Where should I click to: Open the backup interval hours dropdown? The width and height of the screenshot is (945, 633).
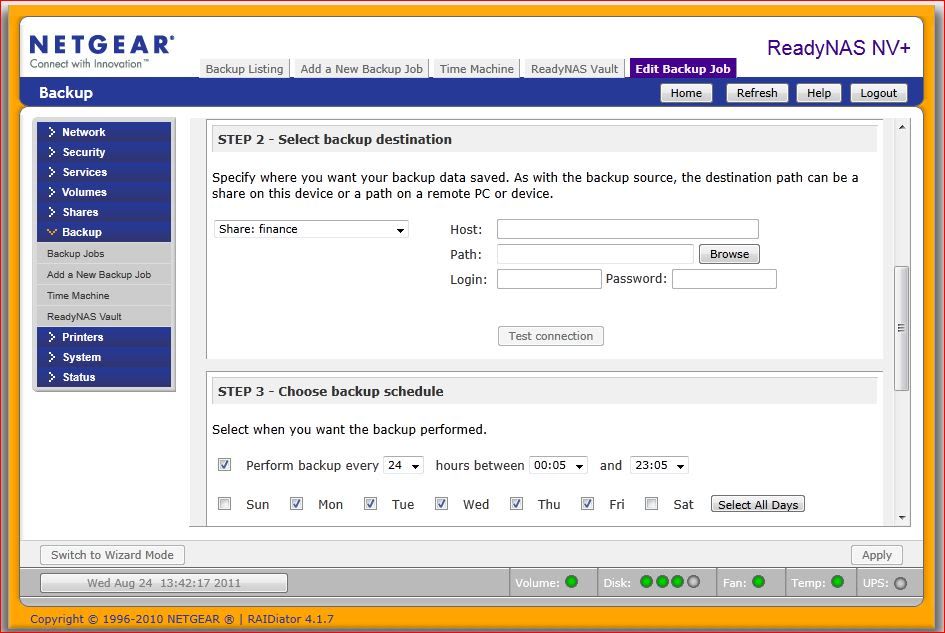[x=405, y=466]
